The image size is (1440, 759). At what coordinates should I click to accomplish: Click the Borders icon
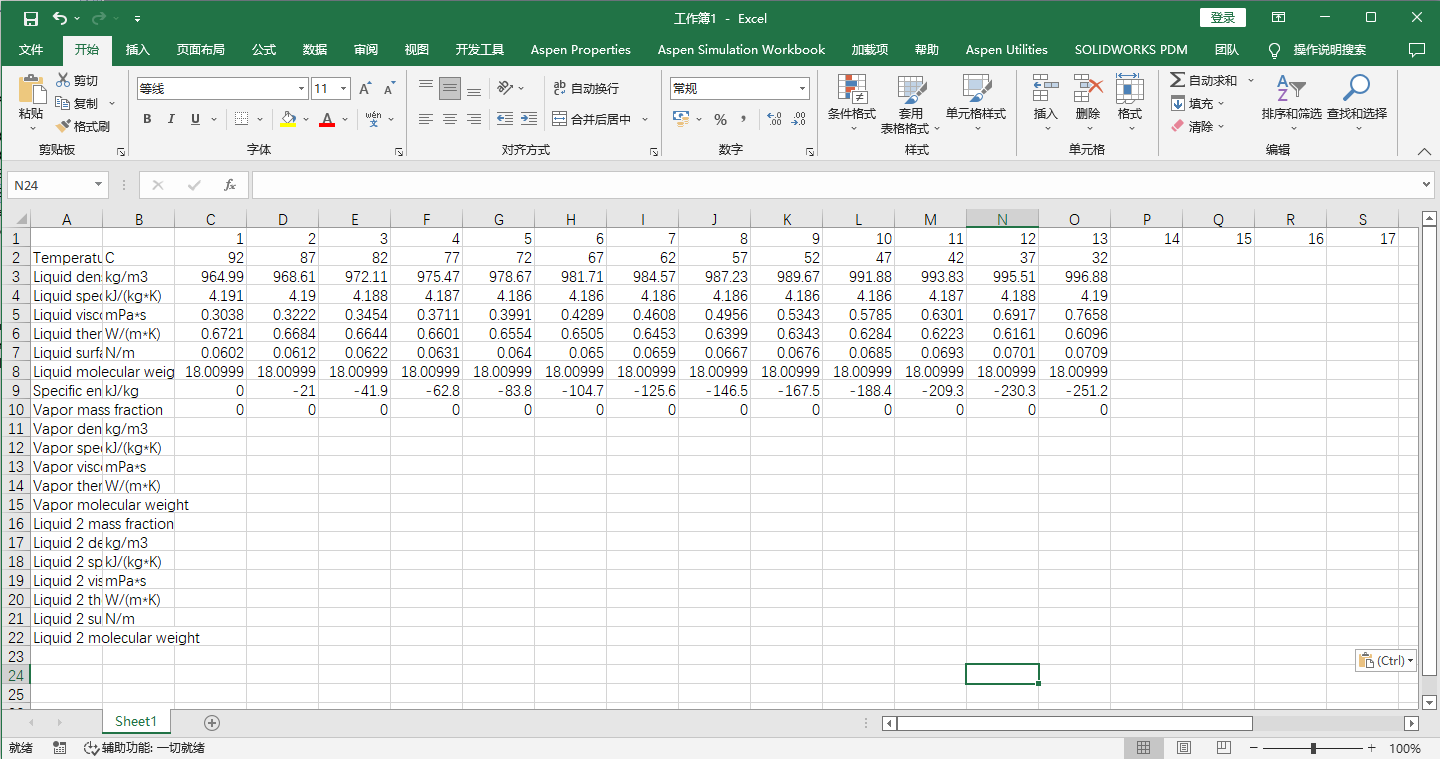[x=241, y=119]
